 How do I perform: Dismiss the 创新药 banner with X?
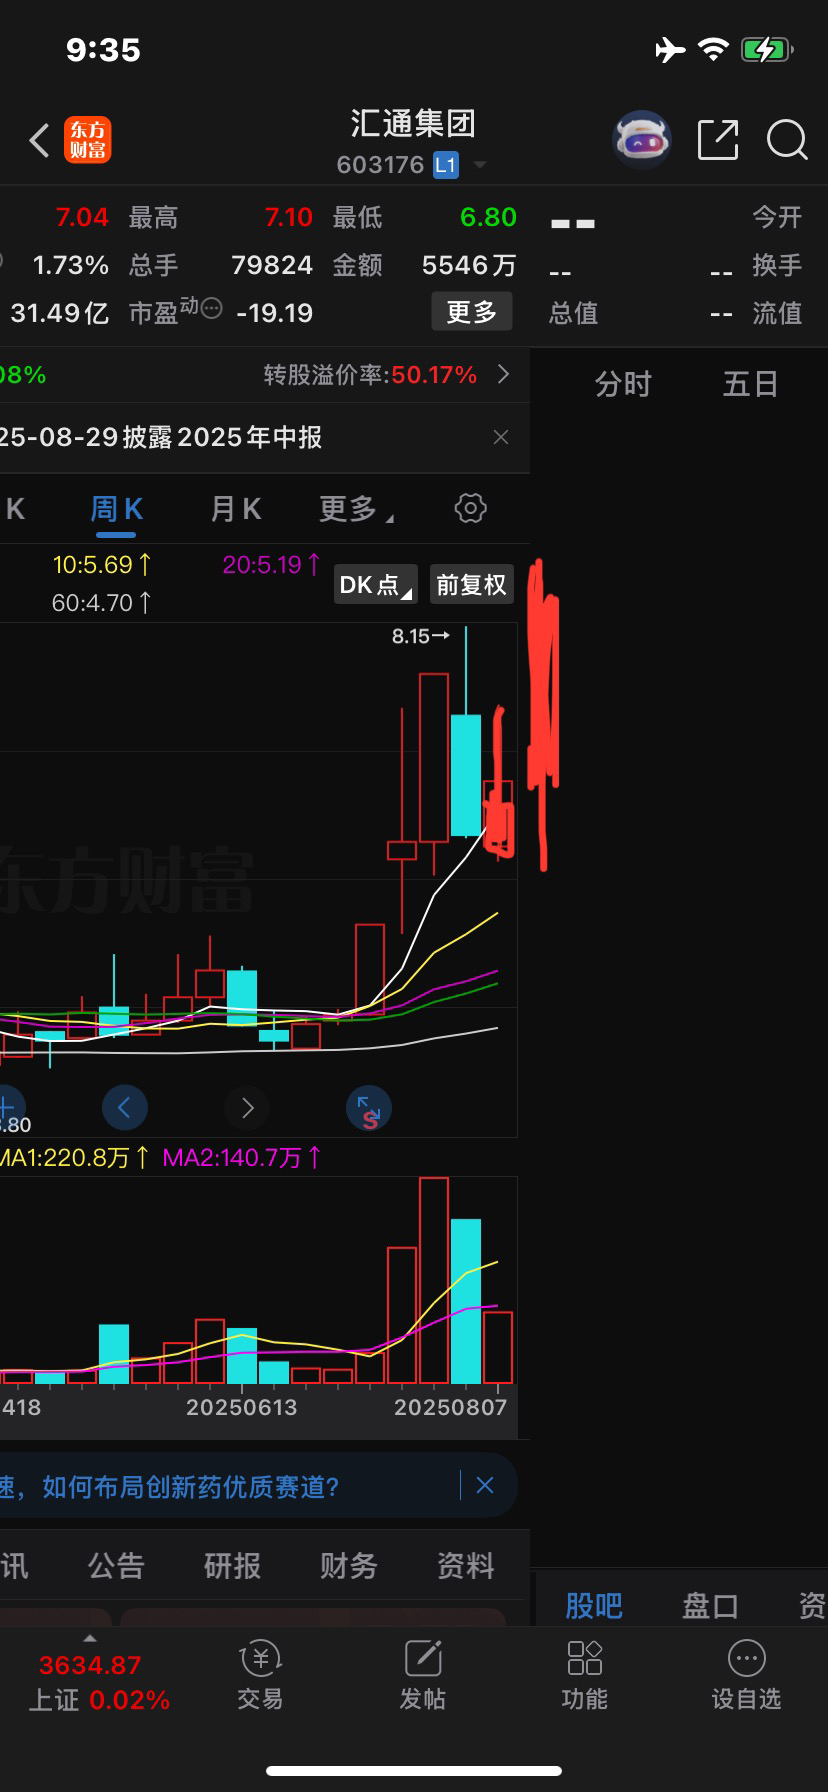click(485, 1485)
